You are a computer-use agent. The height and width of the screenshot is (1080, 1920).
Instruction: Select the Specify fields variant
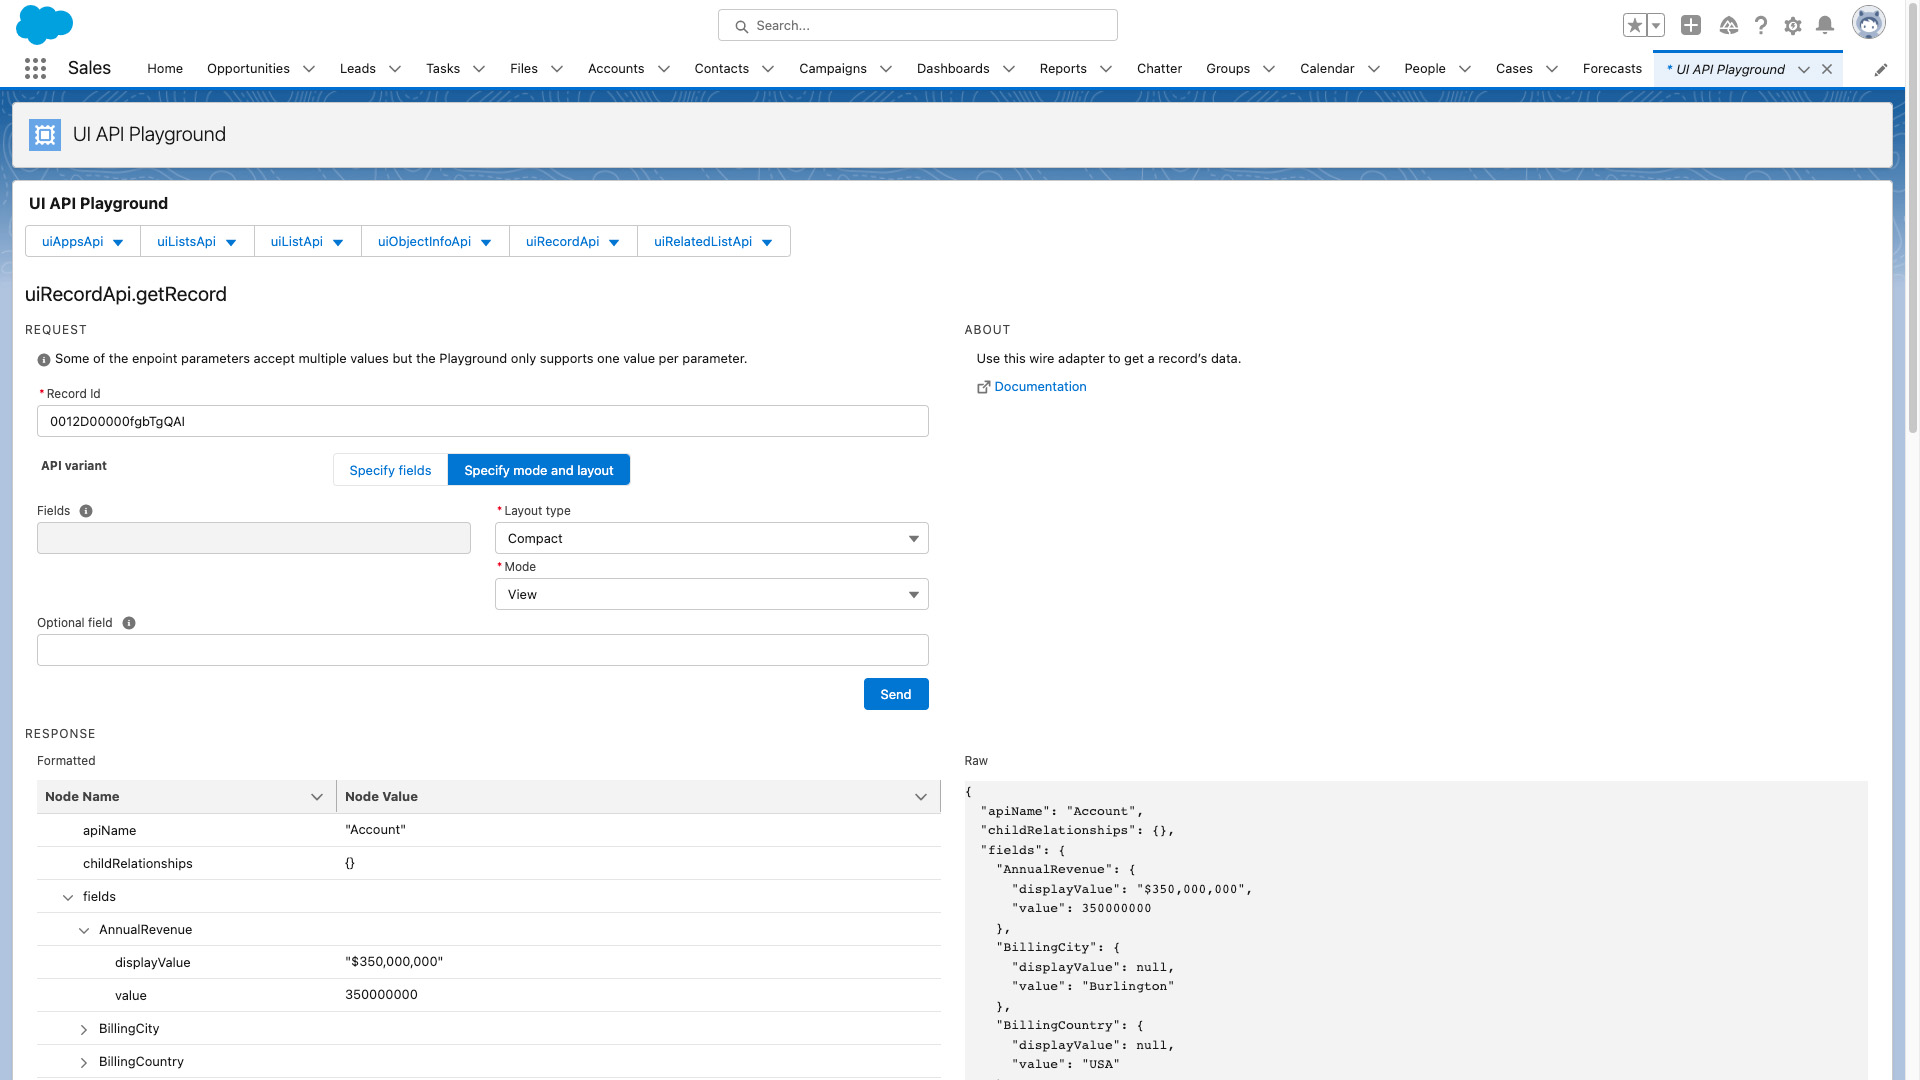tap(390, 470)
